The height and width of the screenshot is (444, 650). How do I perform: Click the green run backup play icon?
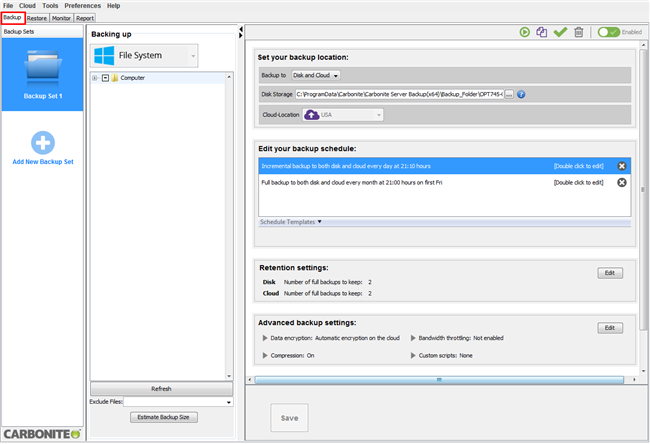525,32
